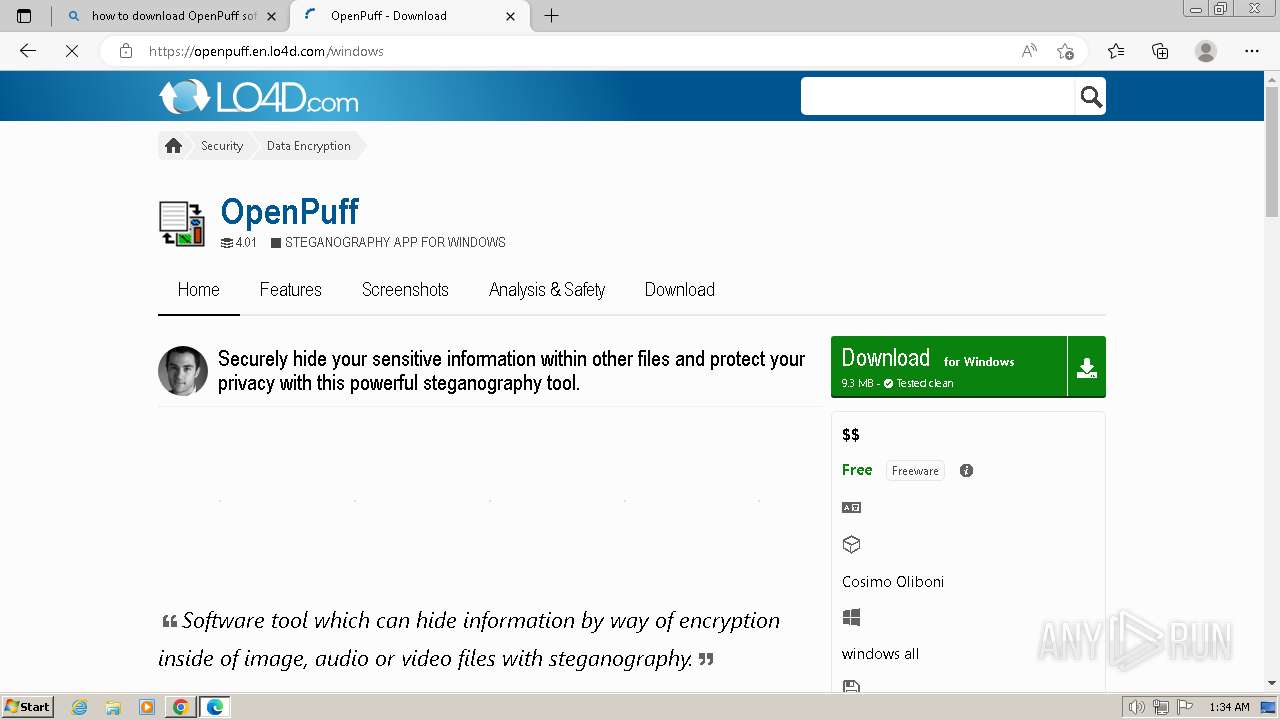
Task: Click the Microsoft Edge taskbar icon
Action: pos(214,707)
